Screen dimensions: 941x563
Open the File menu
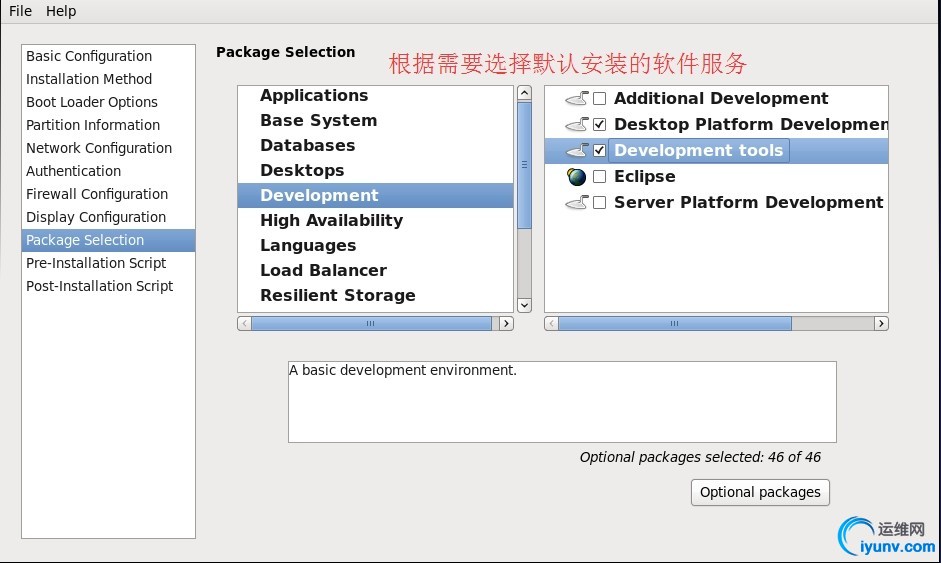click(x=20, y=11)
